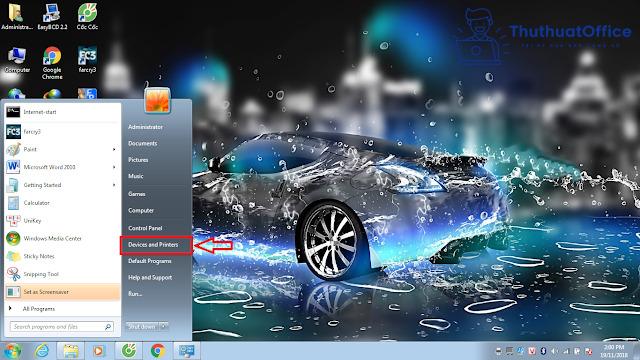Launch Windows Media Center from Start menu
Image resolution: width=640 pixels, height=360 pixels.
[62, 238]
